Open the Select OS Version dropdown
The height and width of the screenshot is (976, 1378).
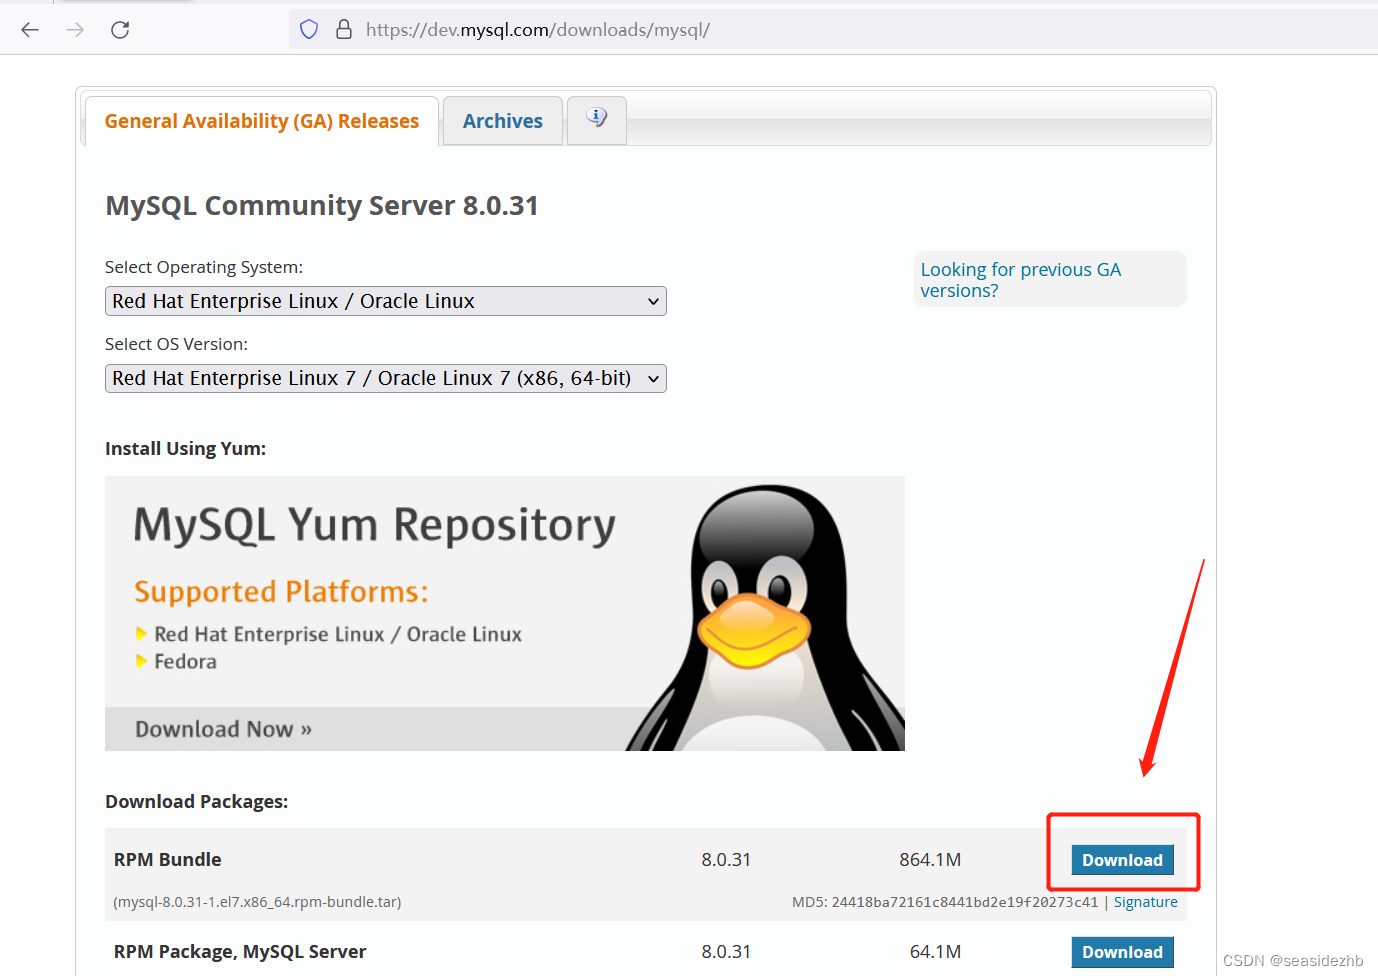pos(386,378)
